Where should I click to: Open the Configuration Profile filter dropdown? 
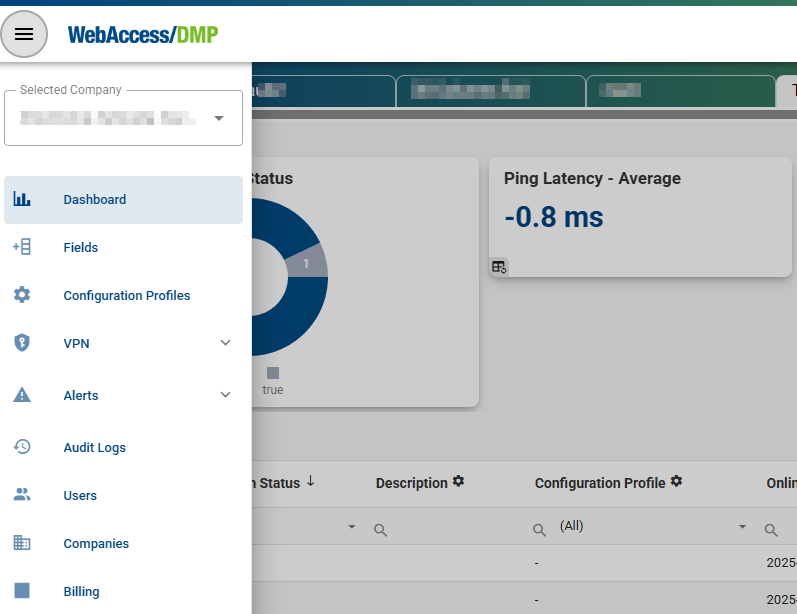(742, 527)
